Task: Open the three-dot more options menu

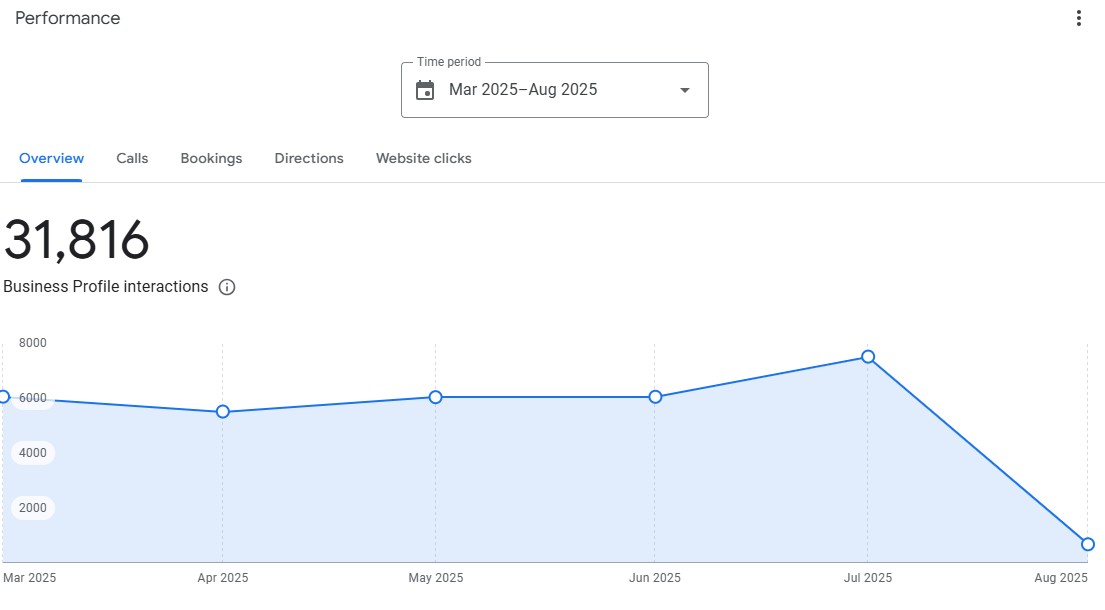Action: (1078, 18)
